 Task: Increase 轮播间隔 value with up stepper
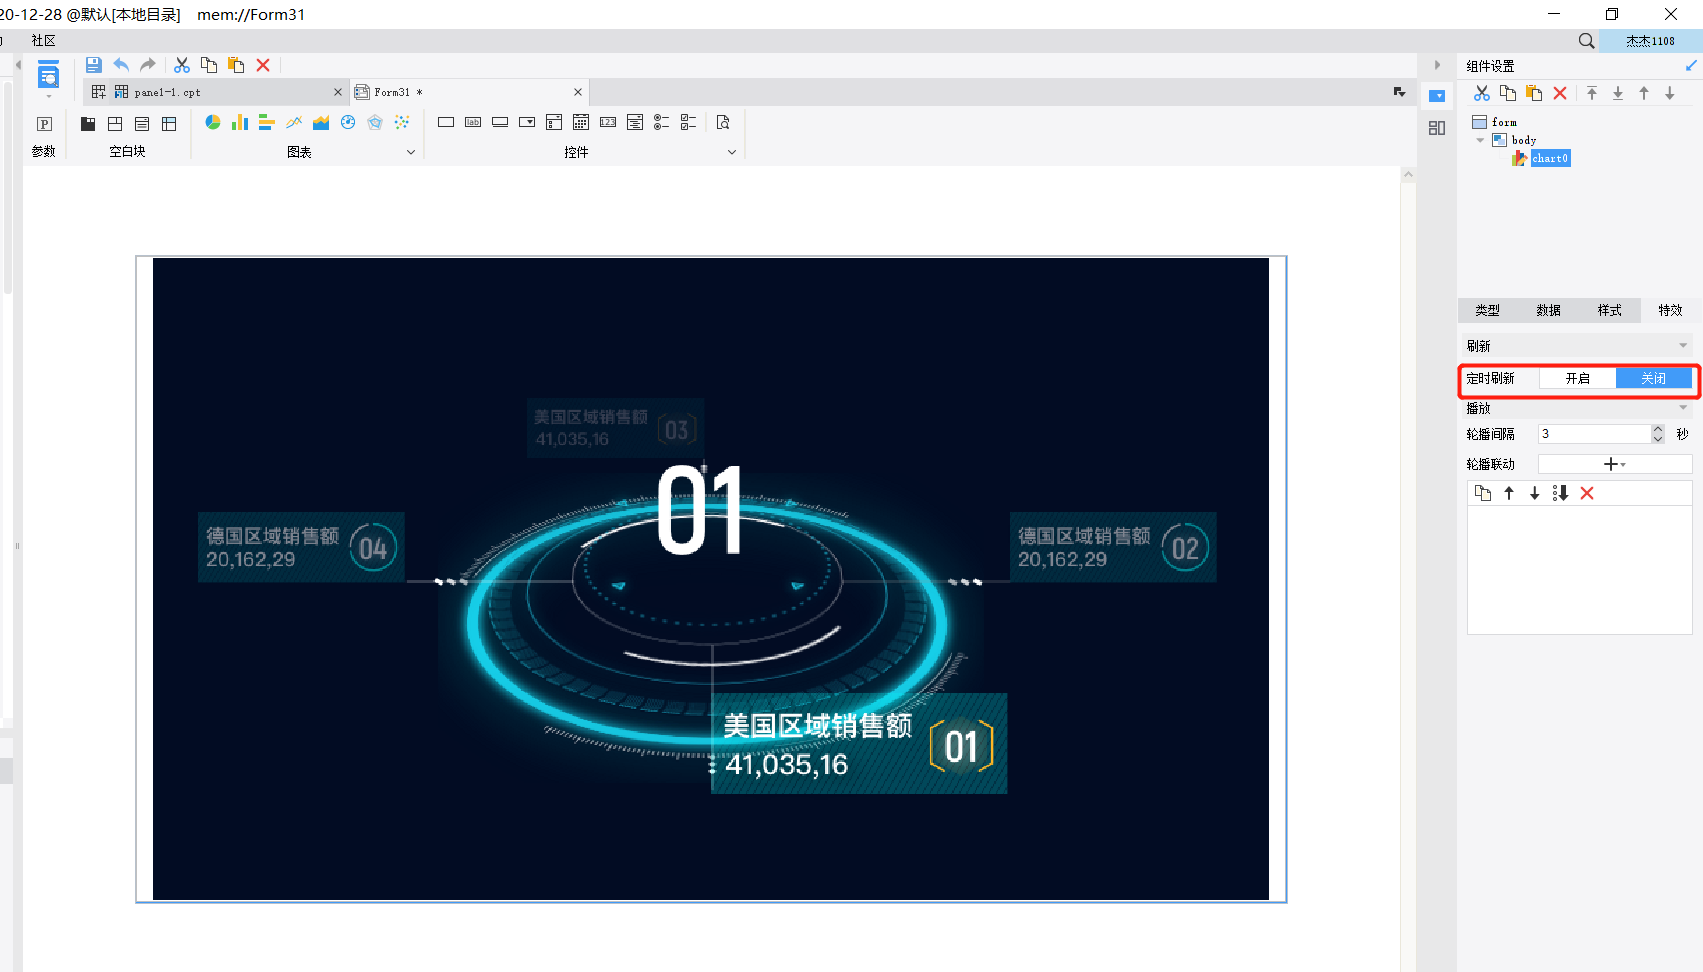click(x=1658, y=430)
